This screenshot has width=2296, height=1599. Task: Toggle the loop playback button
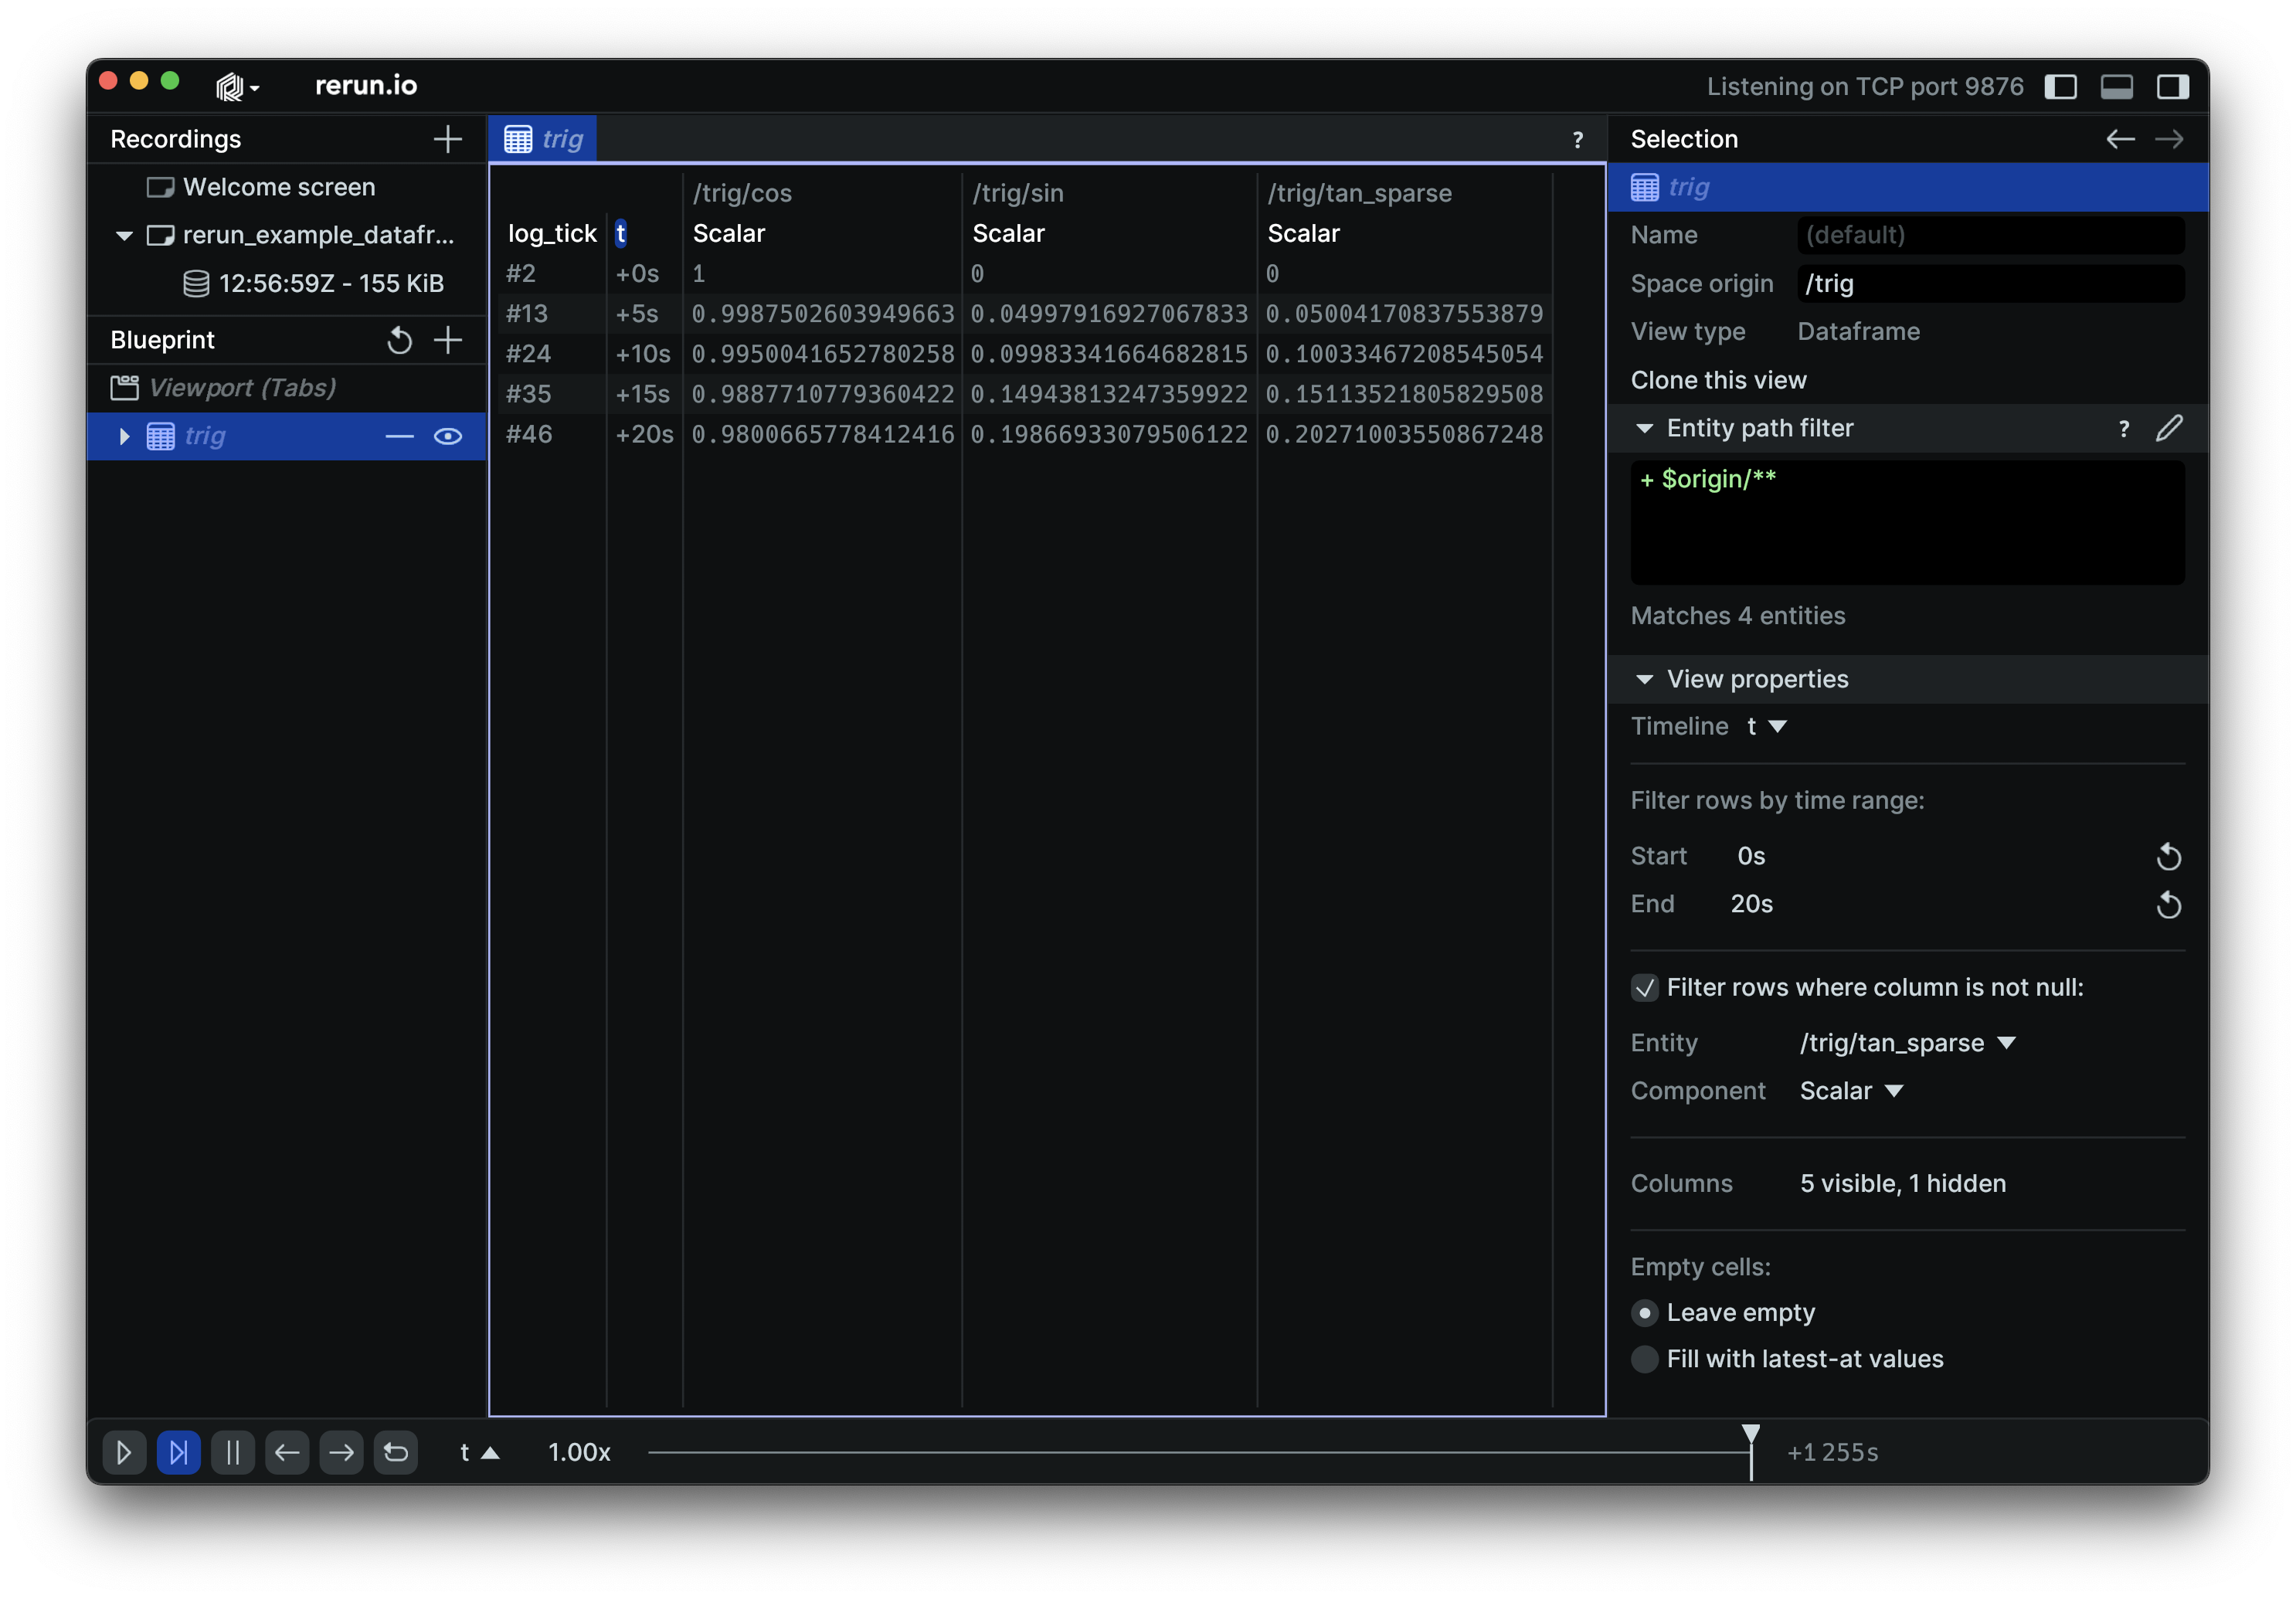tap(396, 1452)
